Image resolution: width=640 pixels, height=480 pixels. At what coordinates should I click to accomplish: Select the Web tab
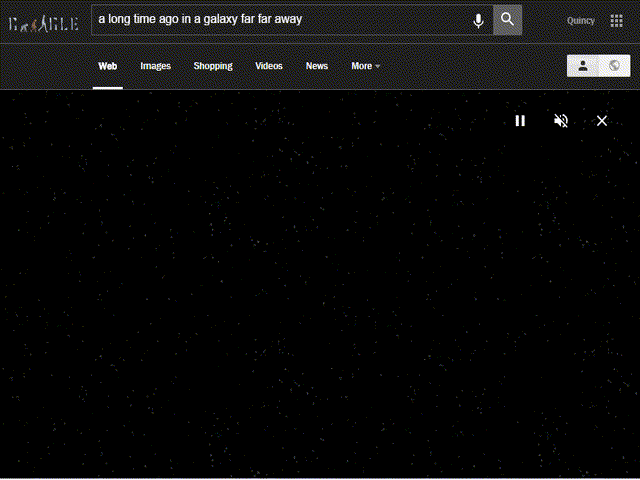(x=108, y=66)
